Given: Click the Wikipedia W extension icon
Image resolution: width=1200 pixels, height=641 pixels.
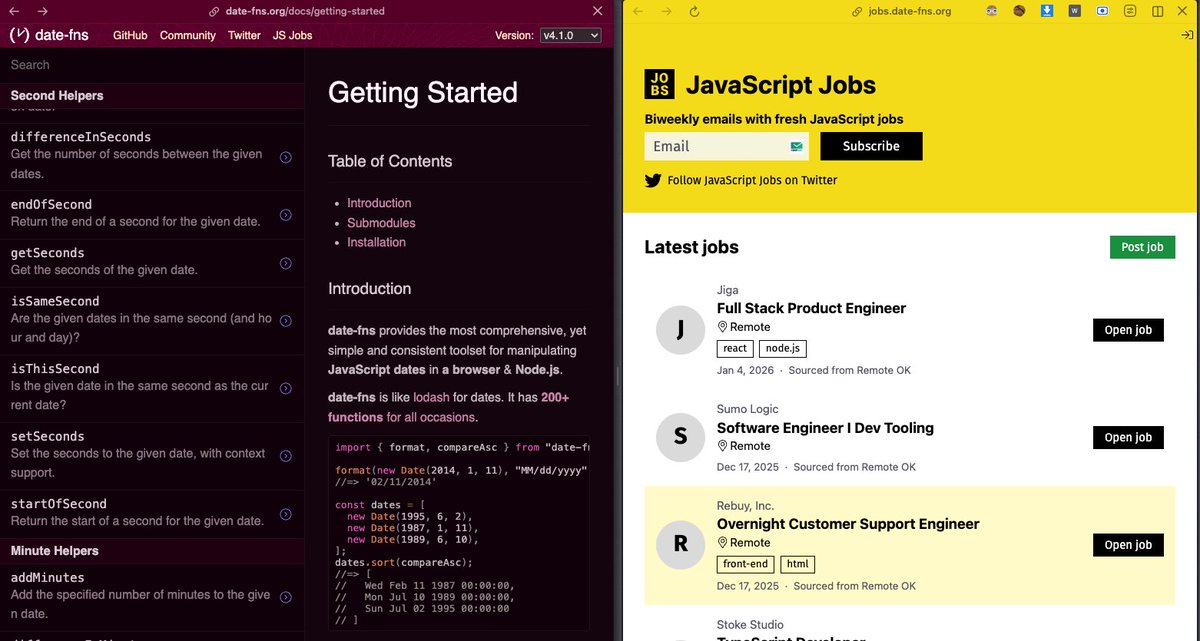Looking at the screenshot, I should [1075, 11].
